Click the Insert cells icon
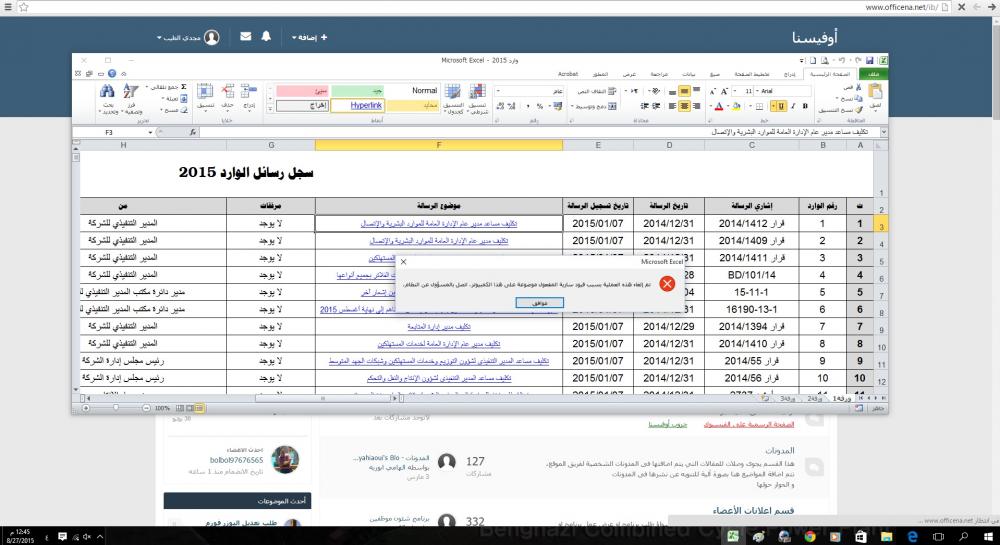The width and height of the screenshot is (1000, 545). [x=249, y=91]
